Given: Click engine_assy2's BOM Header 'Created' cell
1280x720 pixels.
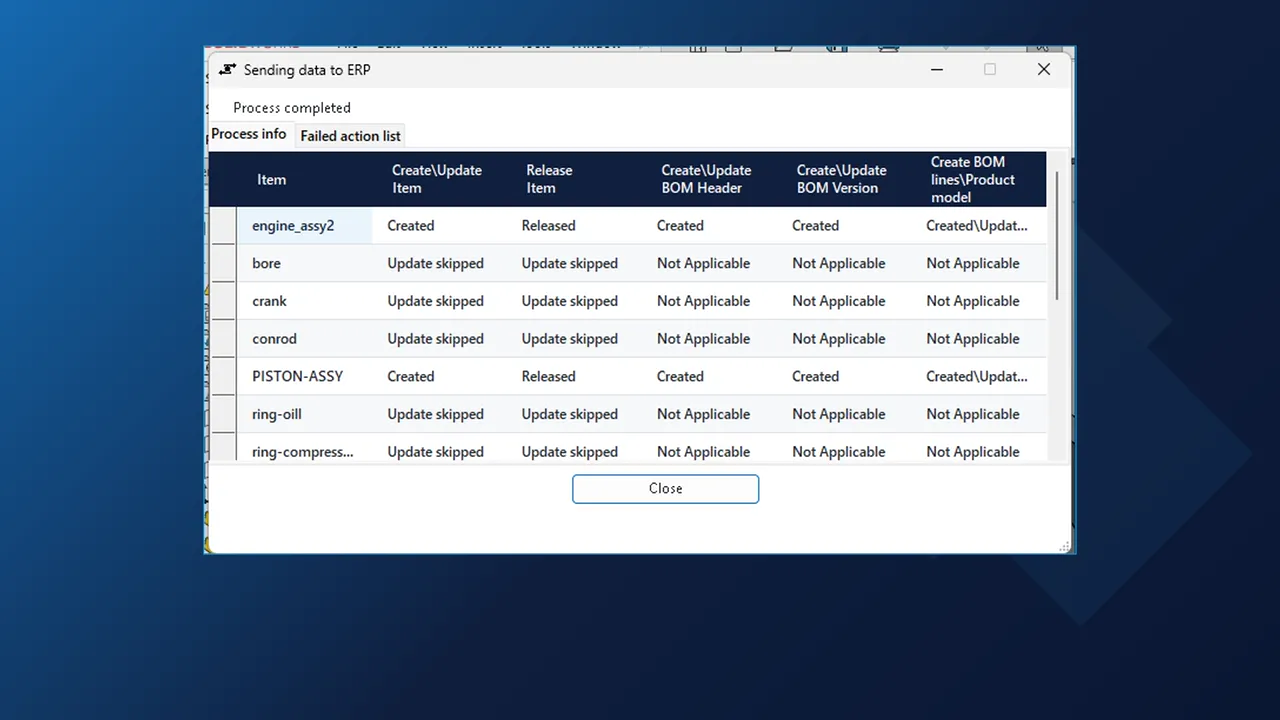Looking at the screenshot, I should click(709, 226).
